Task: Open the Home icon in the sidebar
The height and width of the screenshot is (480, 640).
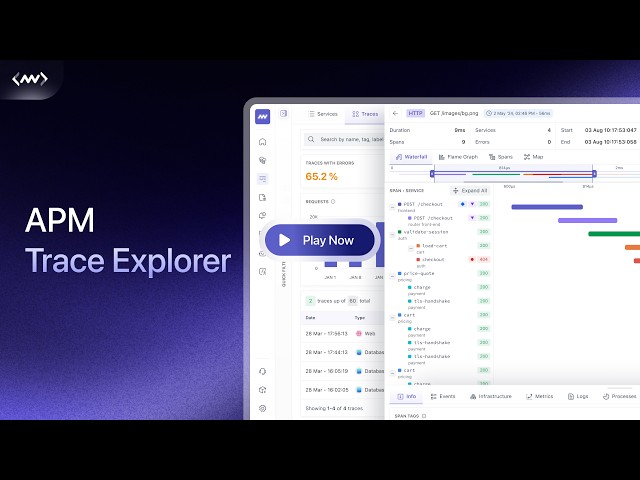Action: 262,142
